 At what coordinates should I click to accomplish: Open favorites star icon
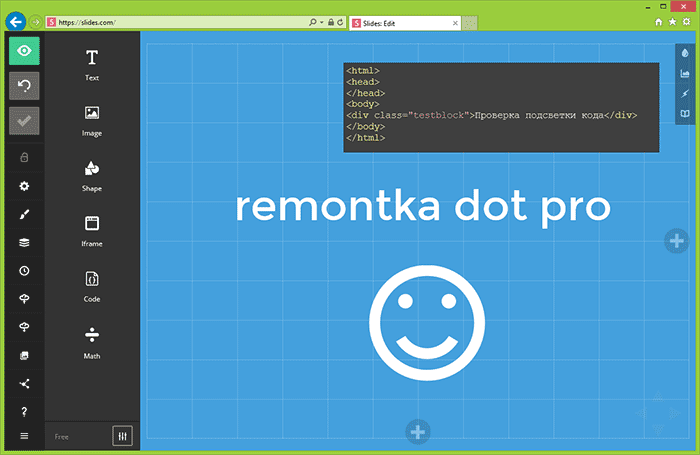point(672,22)
